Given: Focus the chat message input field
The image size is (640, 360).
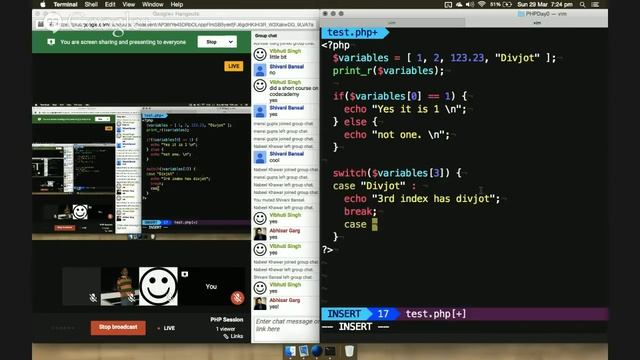Looking at the screenshot, I should click(x=286, y=328).
